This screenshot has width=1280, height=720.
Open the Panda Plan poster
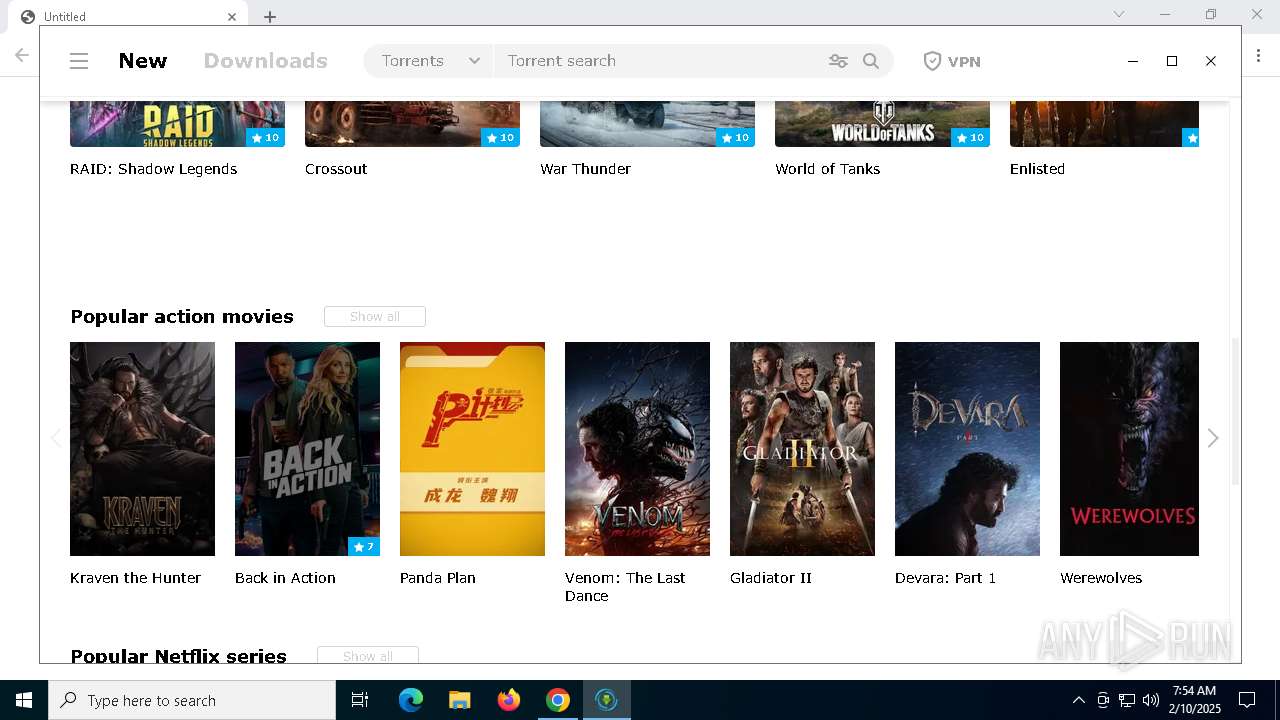472,449
